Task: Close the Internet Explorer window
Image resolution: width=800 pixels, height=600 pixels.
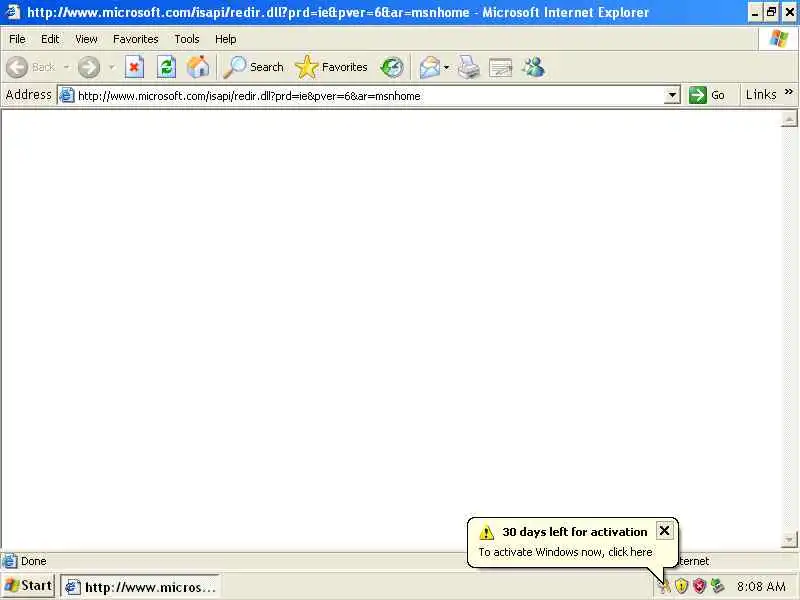Action: 789,12
